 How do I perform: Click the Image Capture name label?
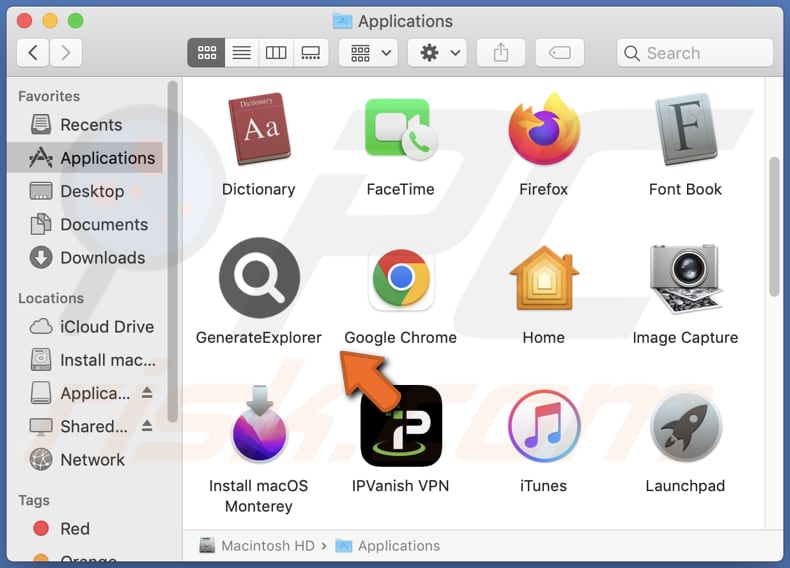(685, 337)
